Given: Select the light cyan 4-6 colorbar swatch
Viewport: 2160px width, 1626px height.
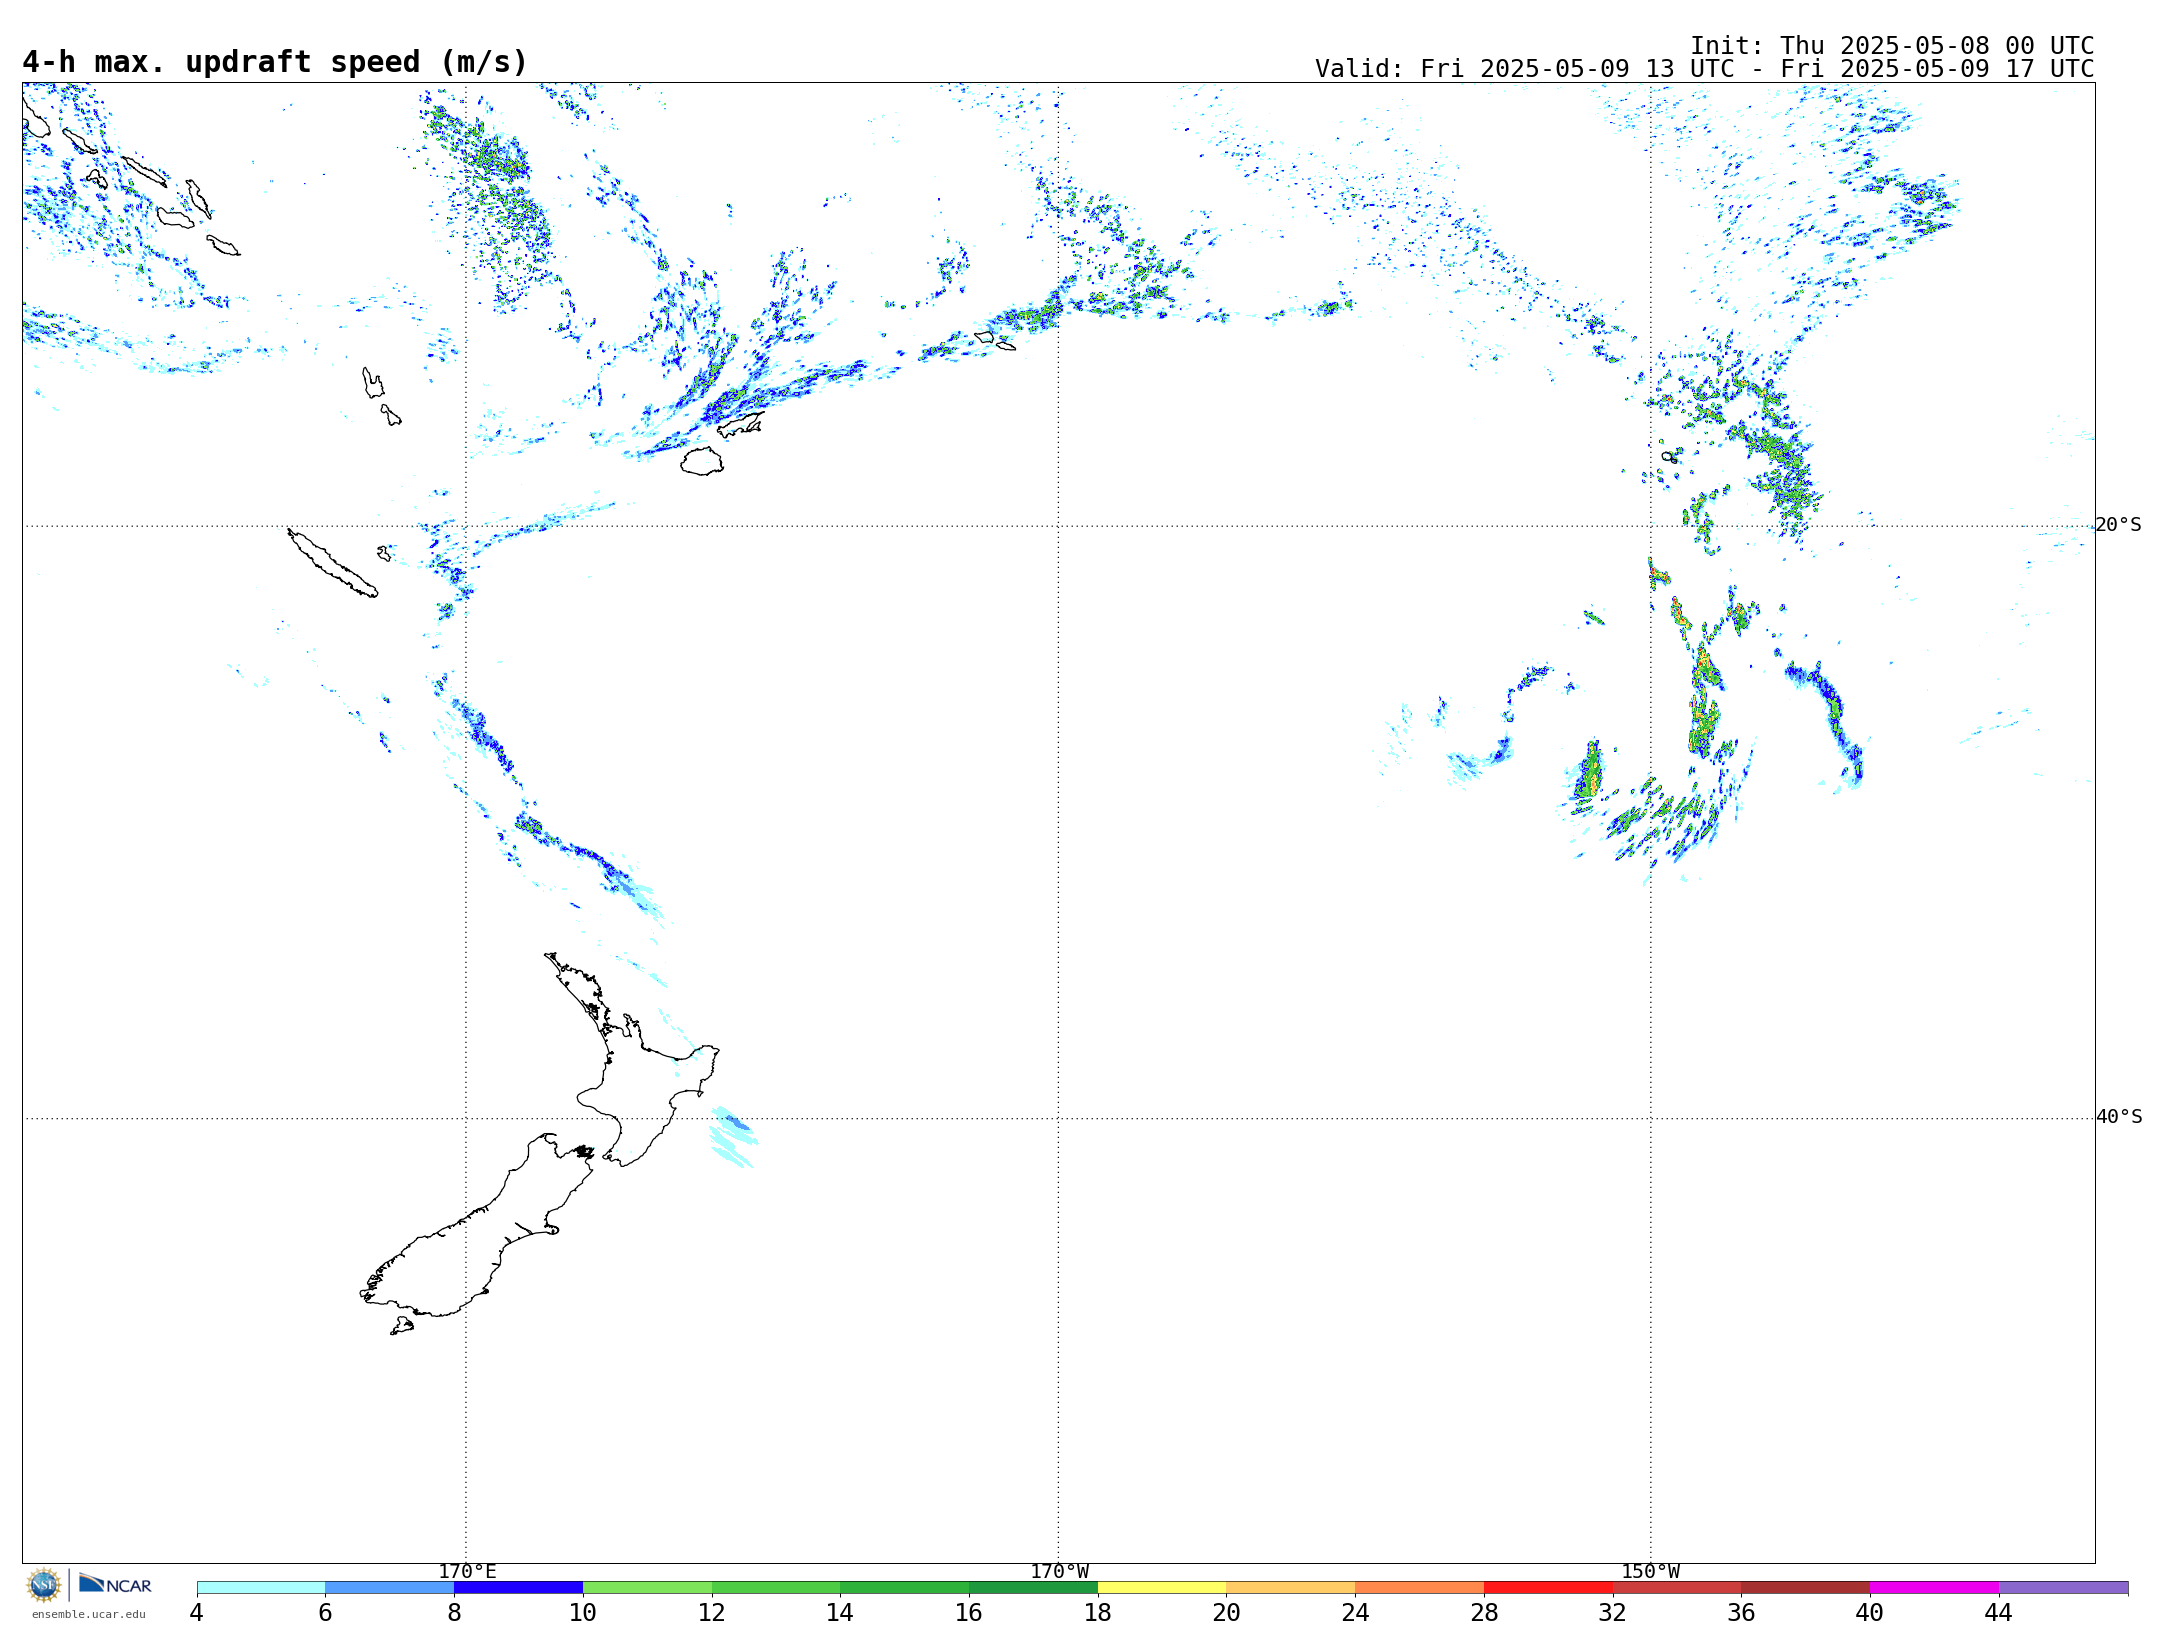Looking at the screenshot, I should tap(261, 1588).
